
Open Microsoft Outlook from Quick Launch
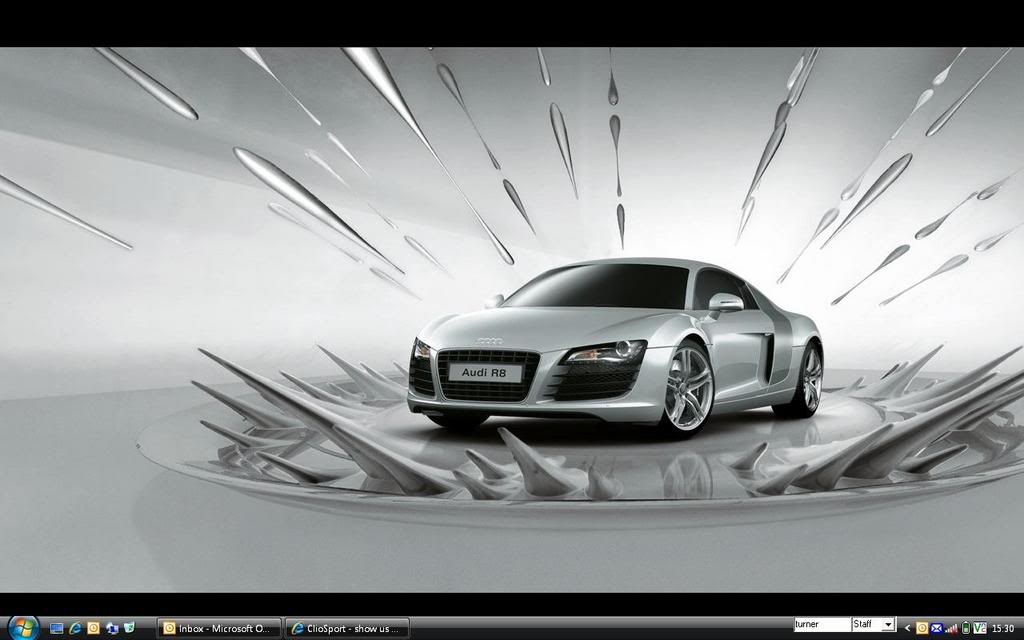click(x=93, y=629)
